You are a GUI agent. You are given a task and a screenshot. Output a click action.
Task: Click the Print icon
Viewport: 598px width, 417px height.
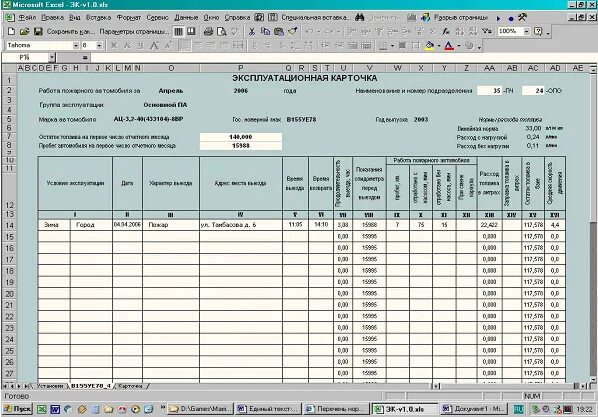tap(208, 31)
